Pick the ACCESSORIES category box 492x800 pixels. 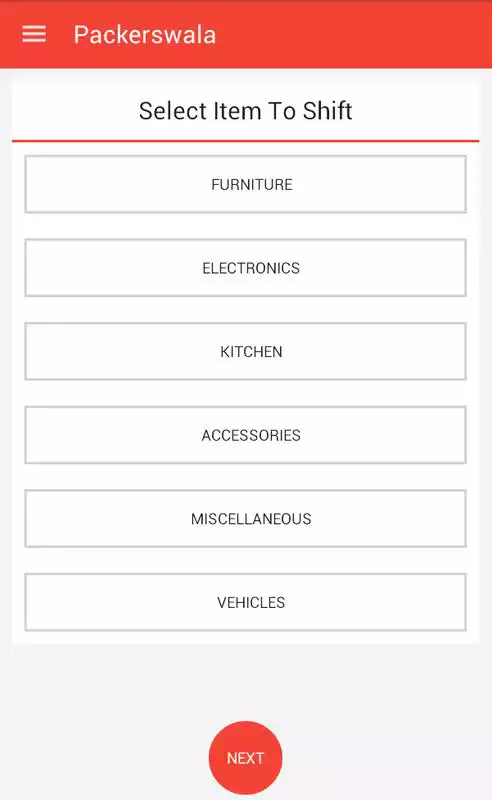coord(245,435)
